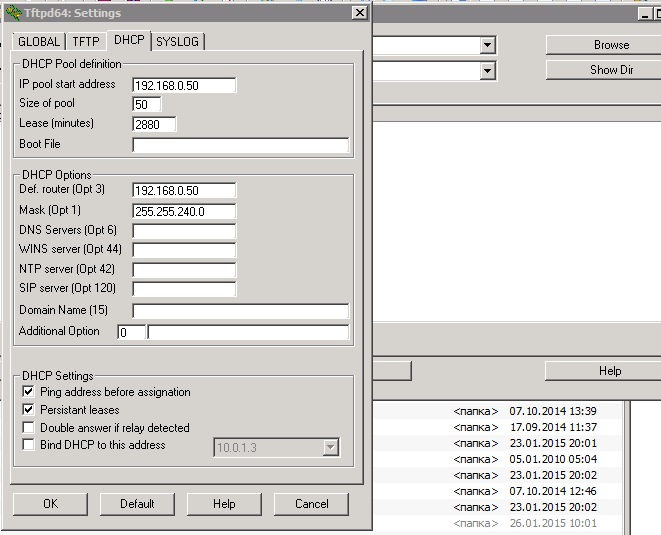Screen dimensions: 661x535
Task: Select folder row dated 07.10.2014 13:39
Action: pyautogui.click(x=497, y=411)
